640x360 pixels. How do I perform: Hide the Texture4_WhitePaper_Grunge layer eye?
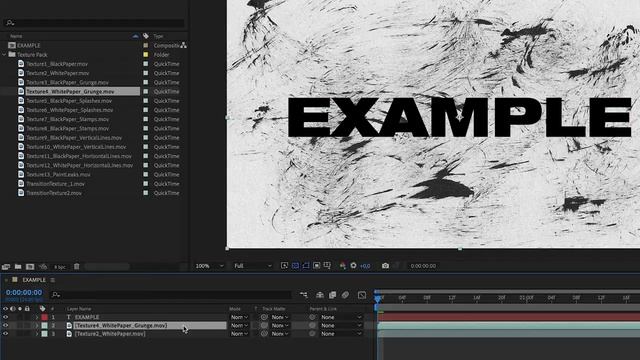pos(5,325)
